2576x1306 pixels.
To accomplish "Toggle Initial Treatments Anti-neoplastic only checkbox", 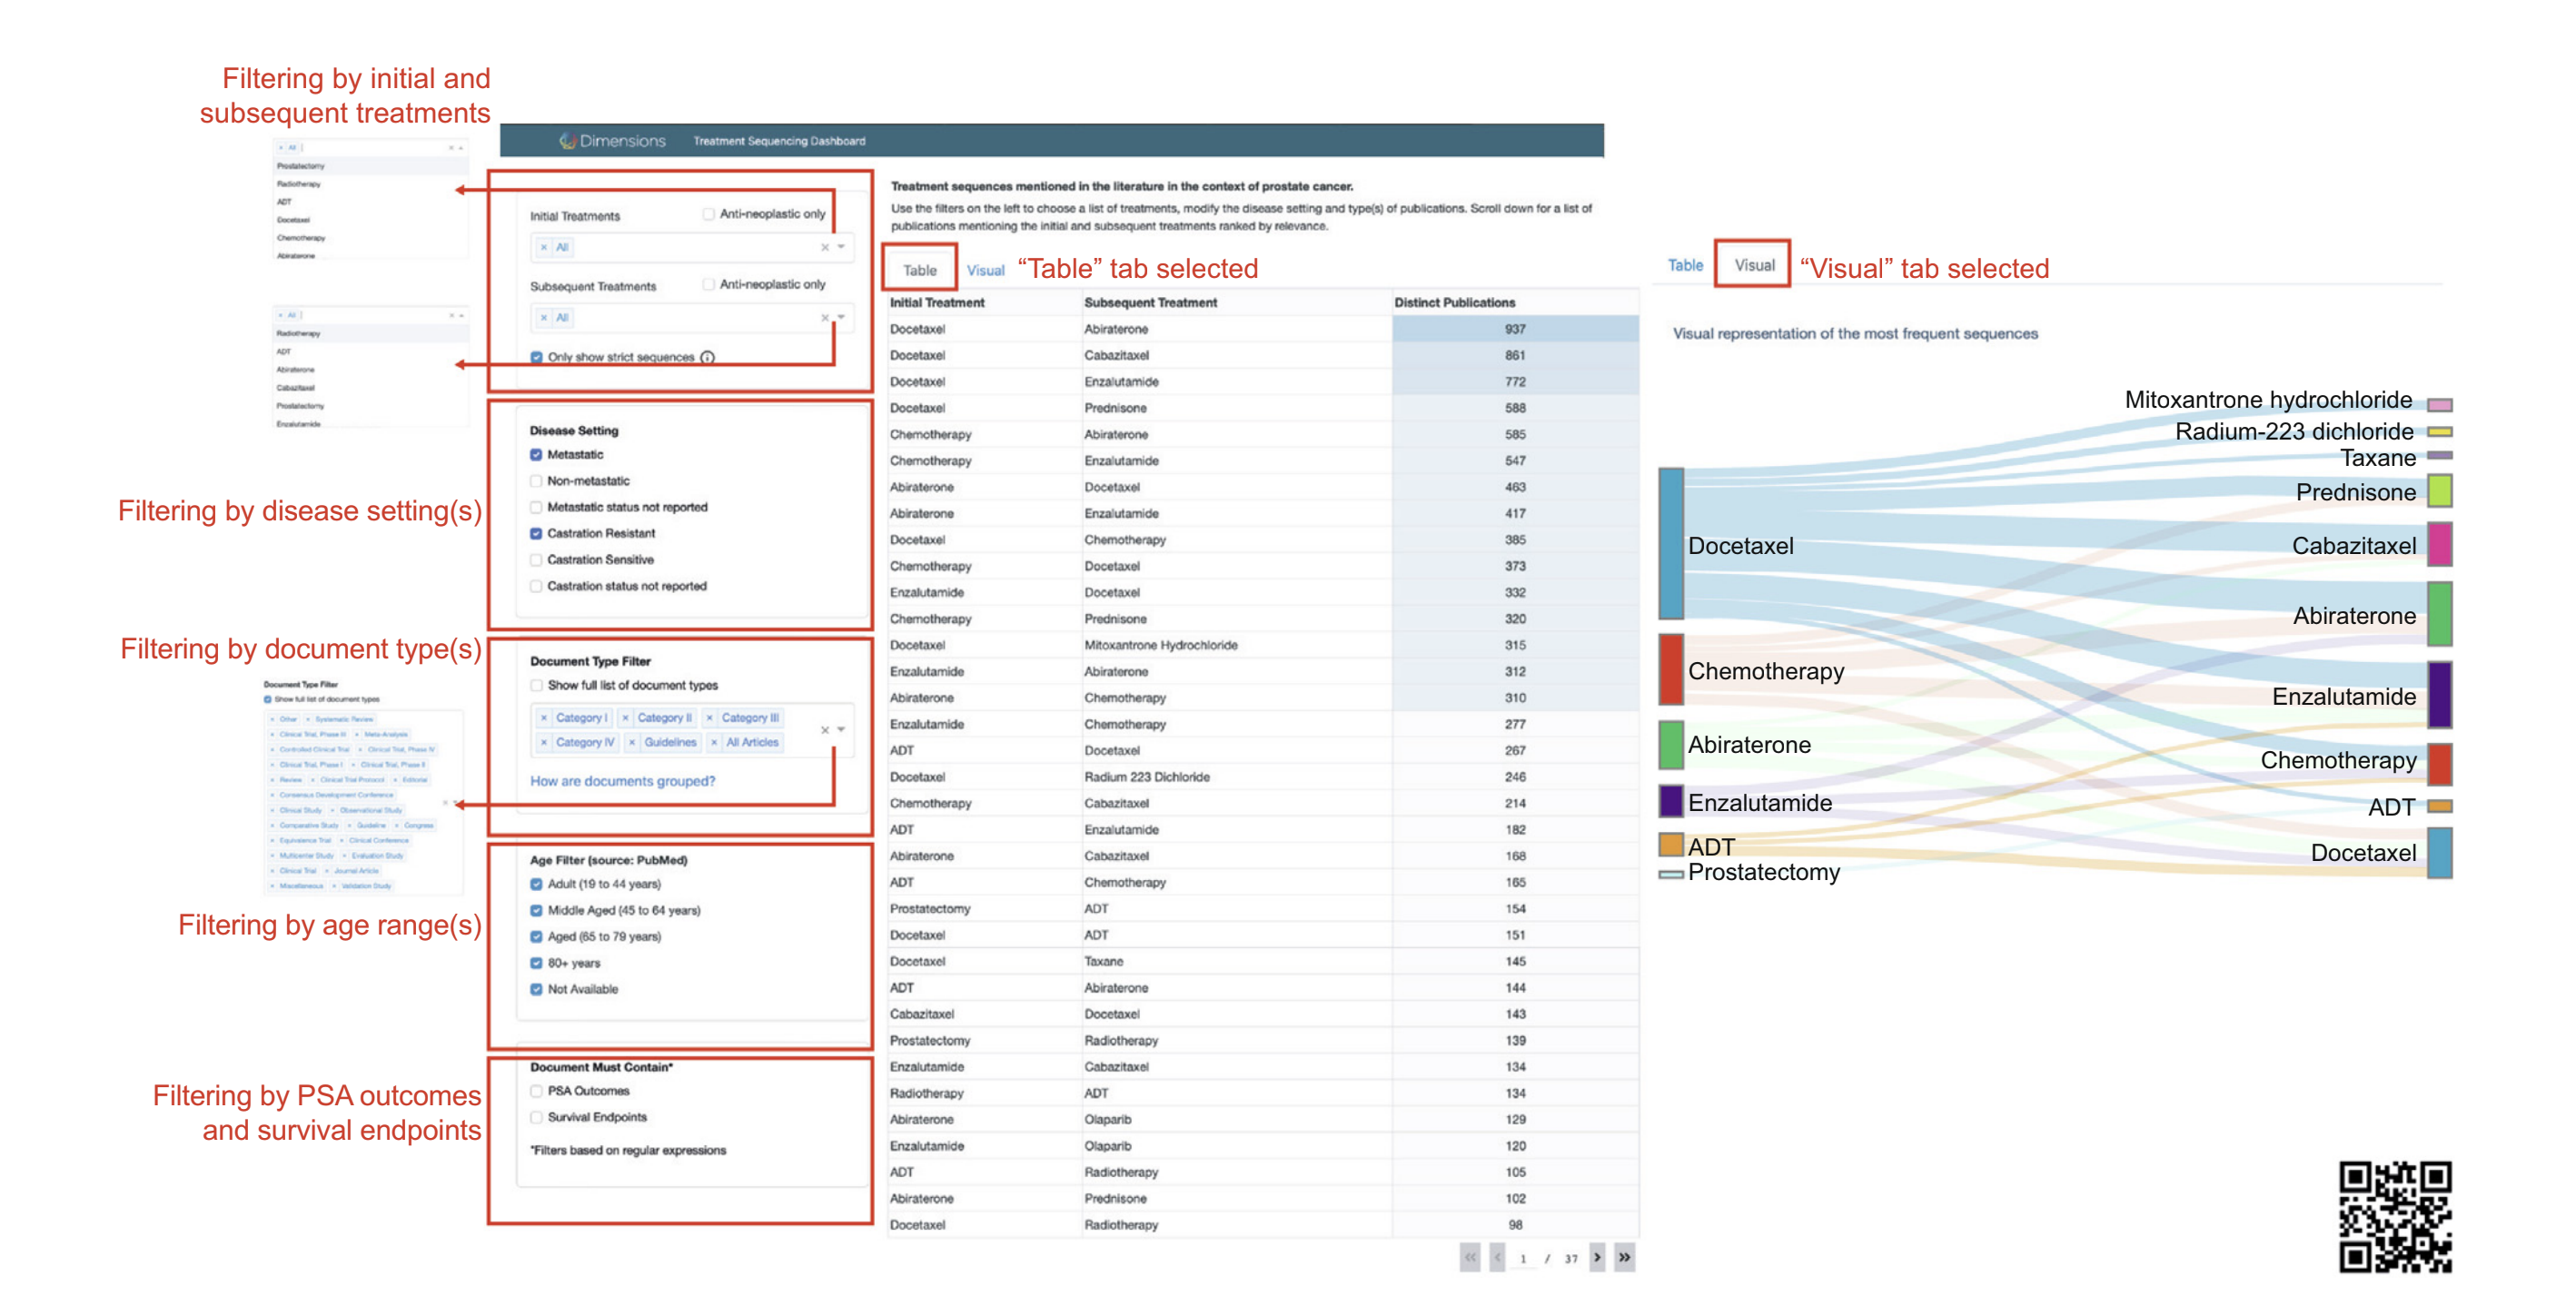I will [709, 214].
